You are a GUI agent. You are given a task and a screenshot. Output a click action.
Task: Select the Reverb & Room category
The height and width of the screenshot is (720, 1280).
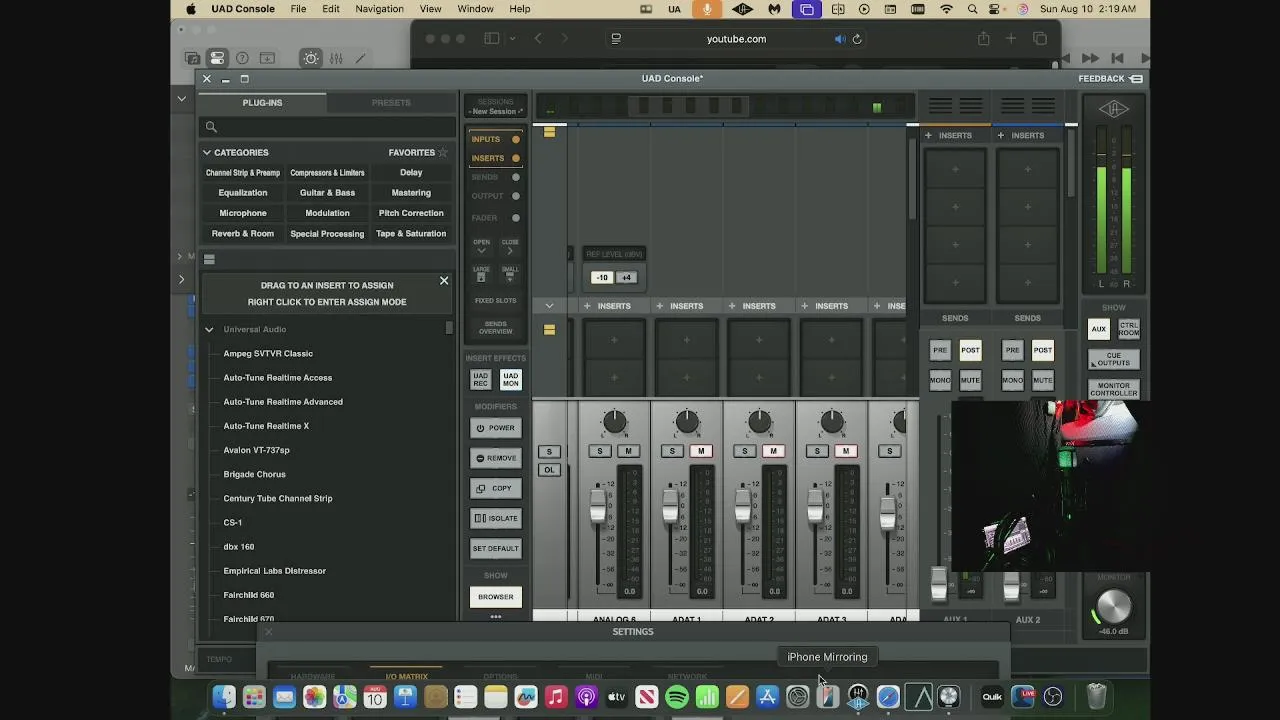[243, 234]
